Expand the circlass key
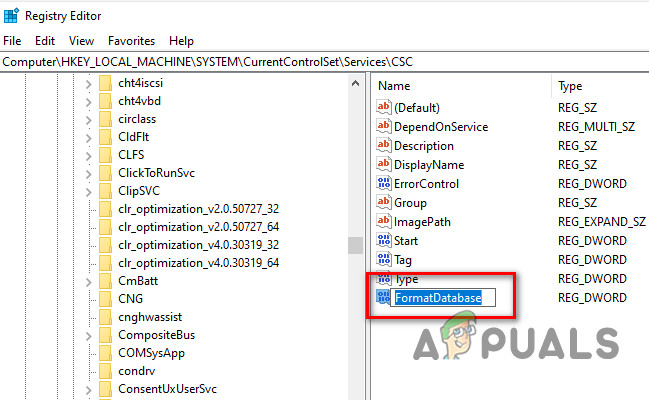The height and width of the screenshot is (400, 649). pos(88,120)
